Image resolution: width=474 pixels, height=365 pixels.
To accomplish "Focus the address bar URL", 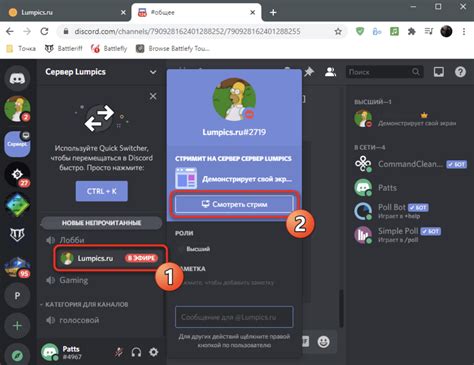I will pos(187,31).
